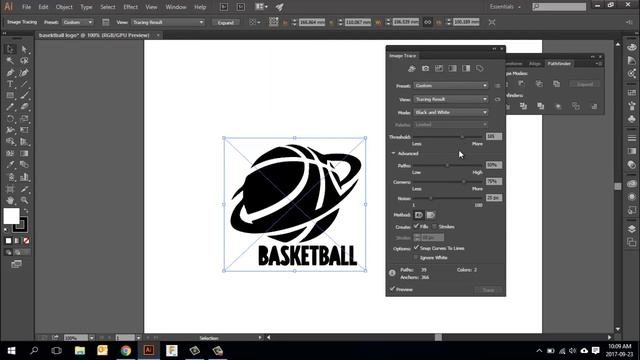The image size is (640, 360).
Task: Select the Direct Selection tool
Action: (24, 49)
